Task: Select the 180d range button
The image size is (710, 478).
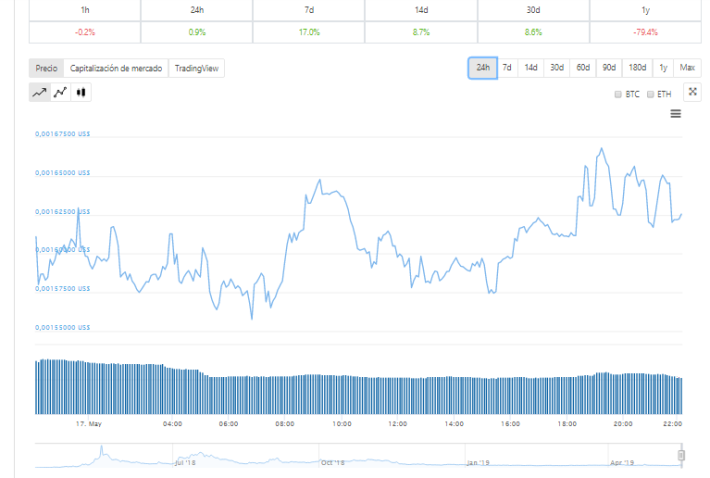Action: coord(638,68)
